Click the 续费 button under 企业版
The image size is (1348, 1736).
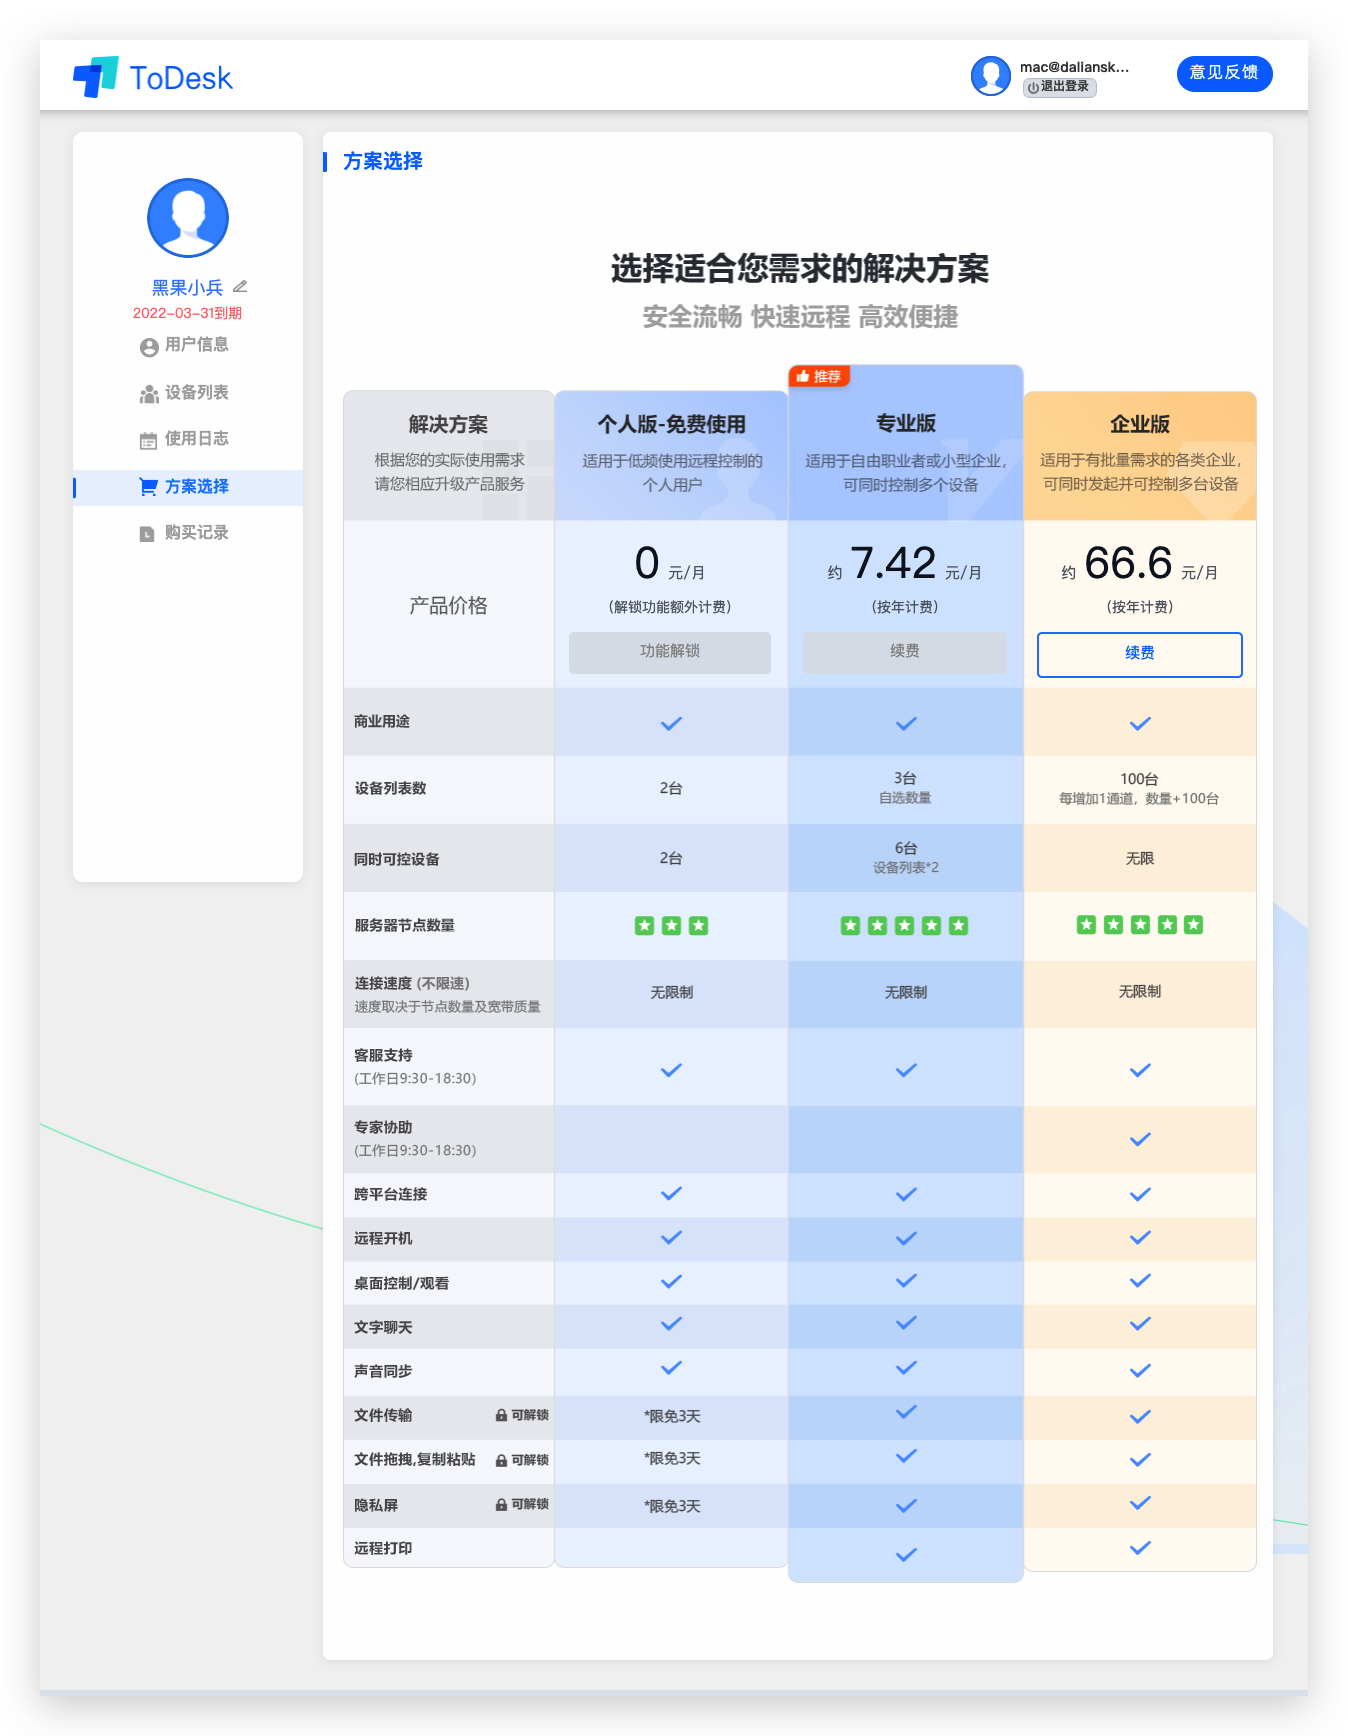pyautogui.click(x=1140, y=654)
